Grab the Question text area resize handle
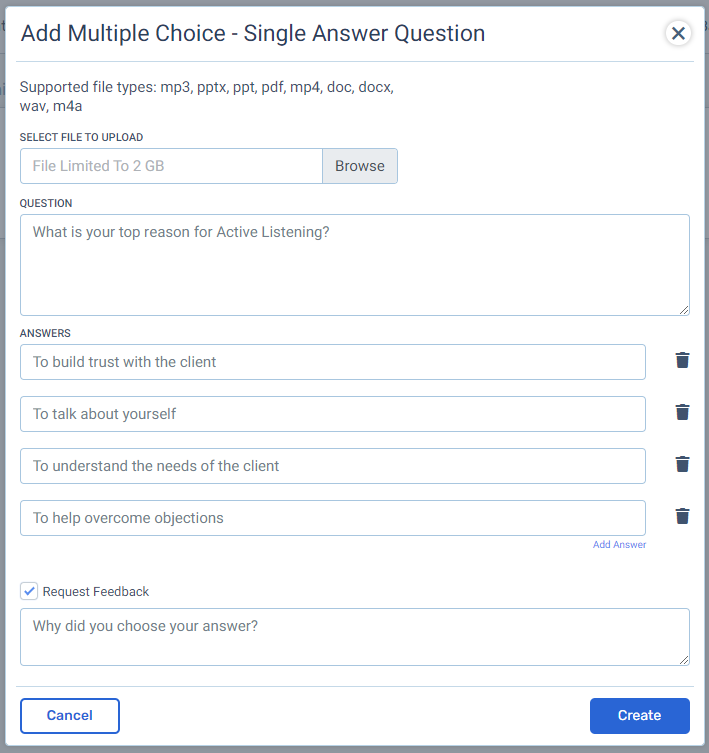The height and width of the screenshot is (753, 709). point(684,310)
